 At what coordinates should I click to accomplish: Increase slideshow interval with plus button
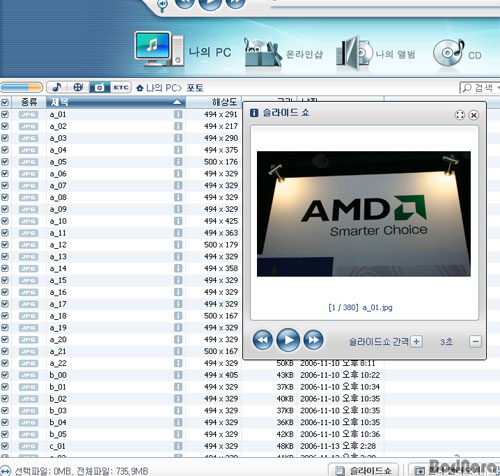tap(416, 341)
